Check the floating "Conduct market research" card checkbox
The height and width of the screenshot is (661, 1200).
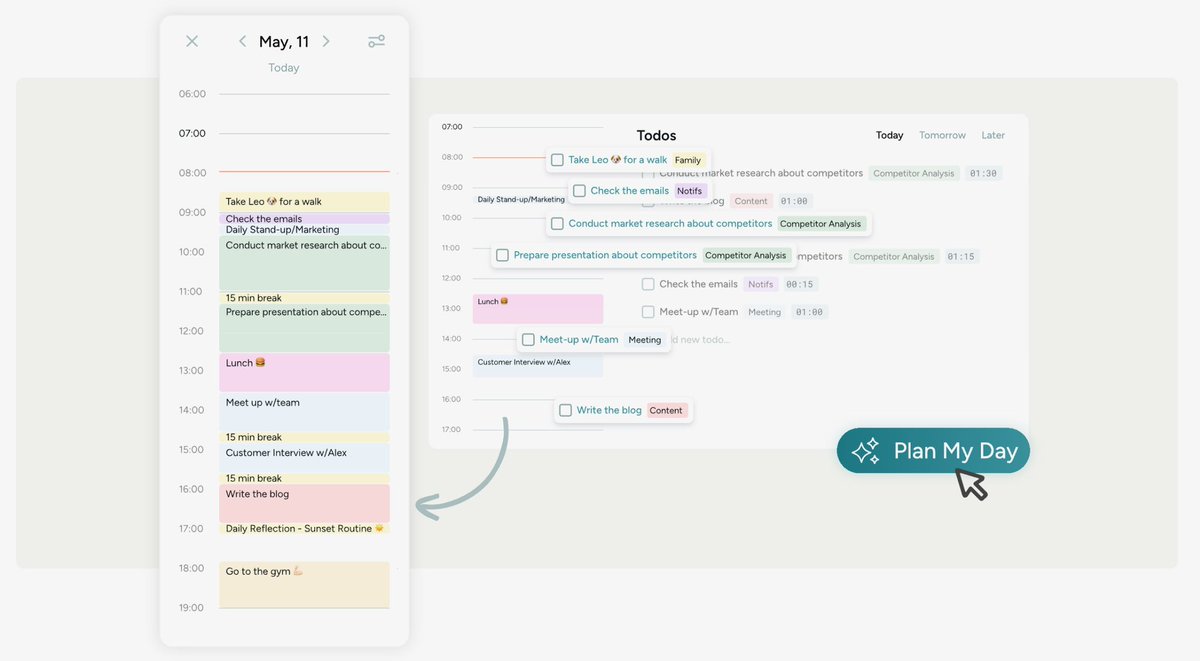click(x=557, y=224)
